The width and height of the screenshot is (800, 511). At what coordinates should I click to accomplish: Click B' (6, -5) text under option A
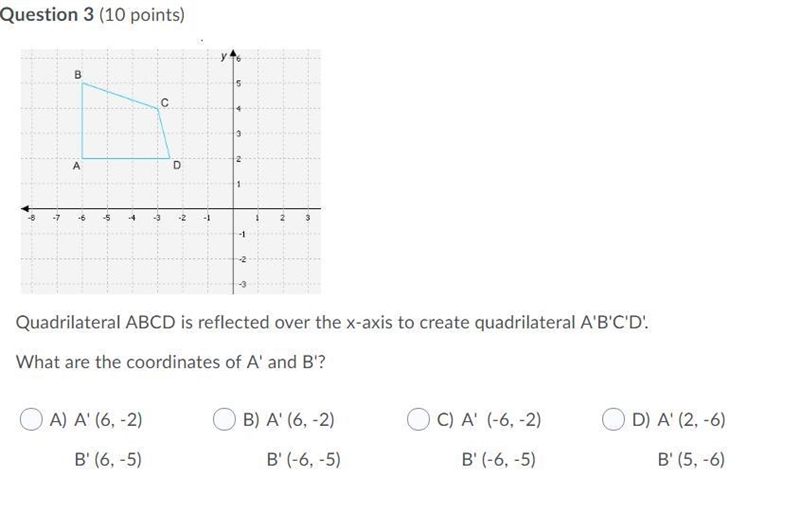click(108, 459)
